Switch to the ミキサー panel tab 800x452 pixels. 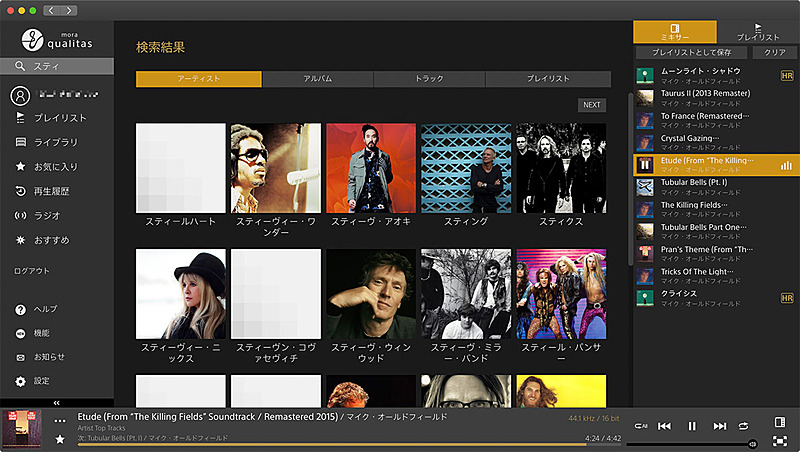pos(674,32)
